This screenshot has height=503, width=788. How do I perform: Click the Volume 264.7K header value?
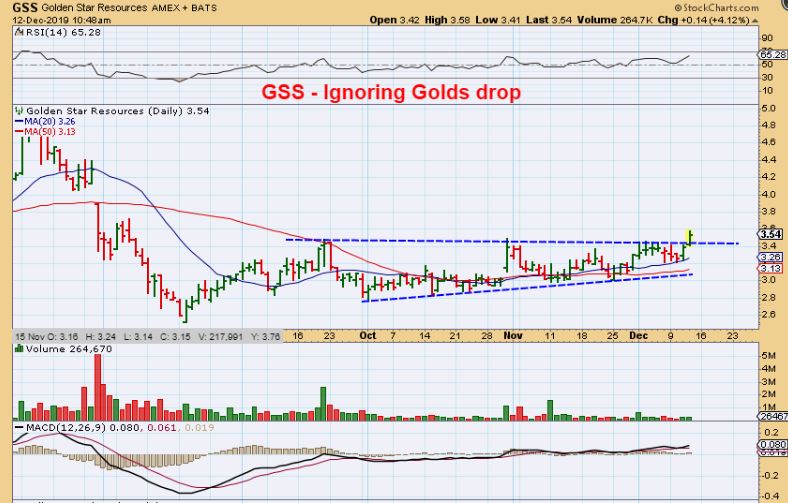[x=615, y=20]
